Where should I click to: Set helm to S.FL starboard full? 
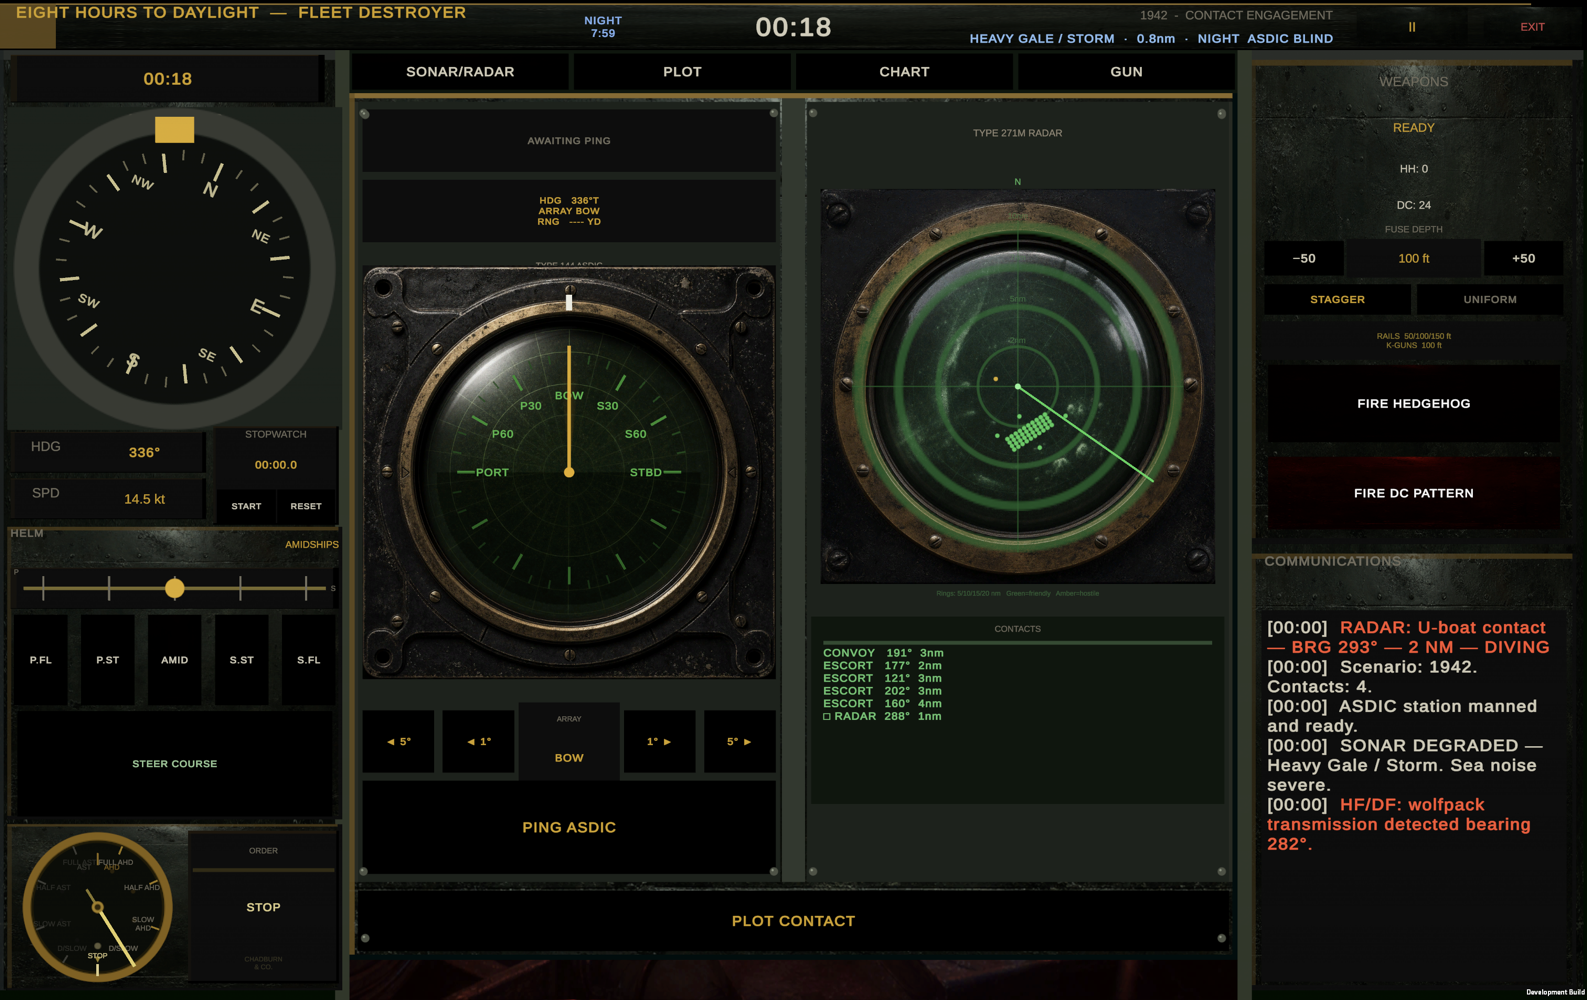click(x=309, y=660)
